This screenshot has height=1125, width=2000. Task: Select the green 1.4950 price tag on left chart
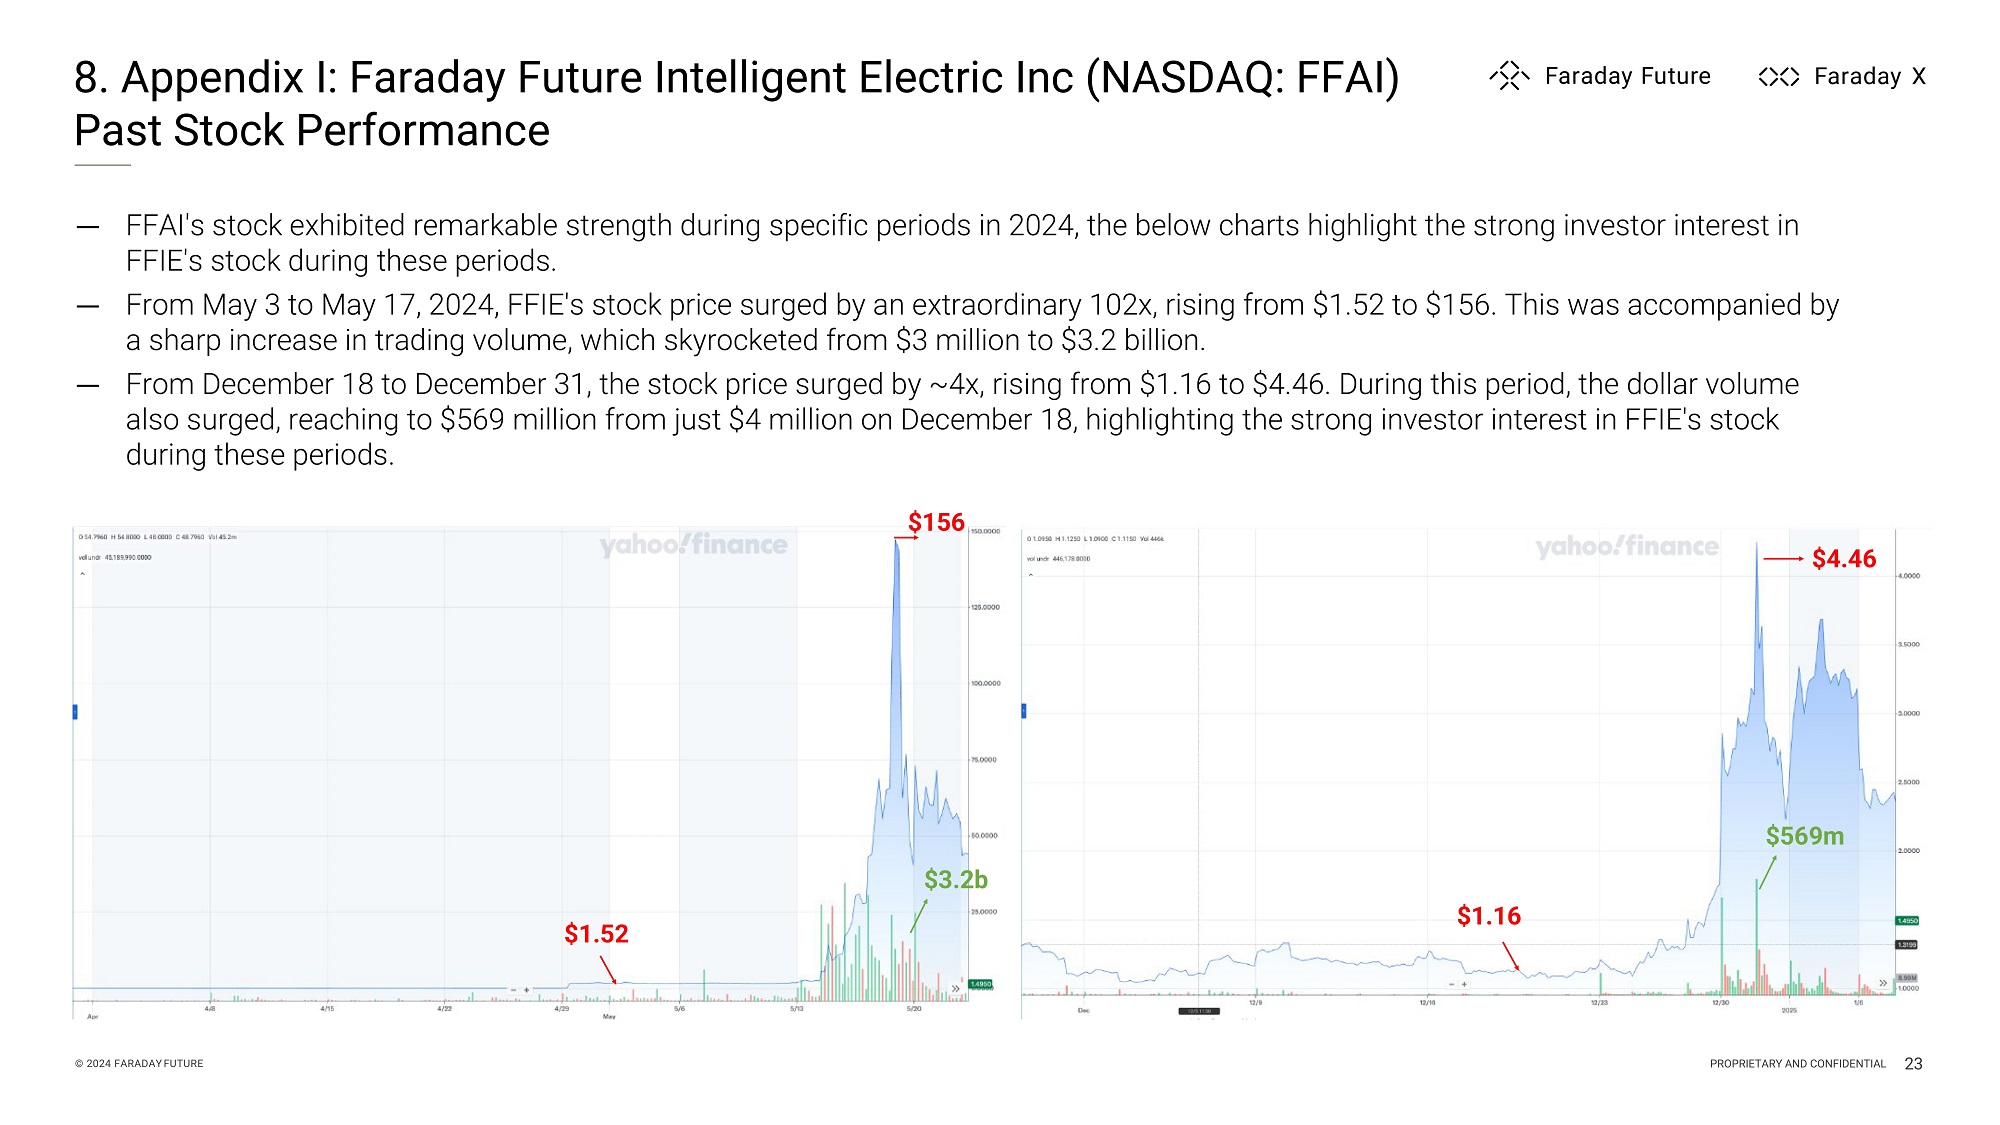980,984
